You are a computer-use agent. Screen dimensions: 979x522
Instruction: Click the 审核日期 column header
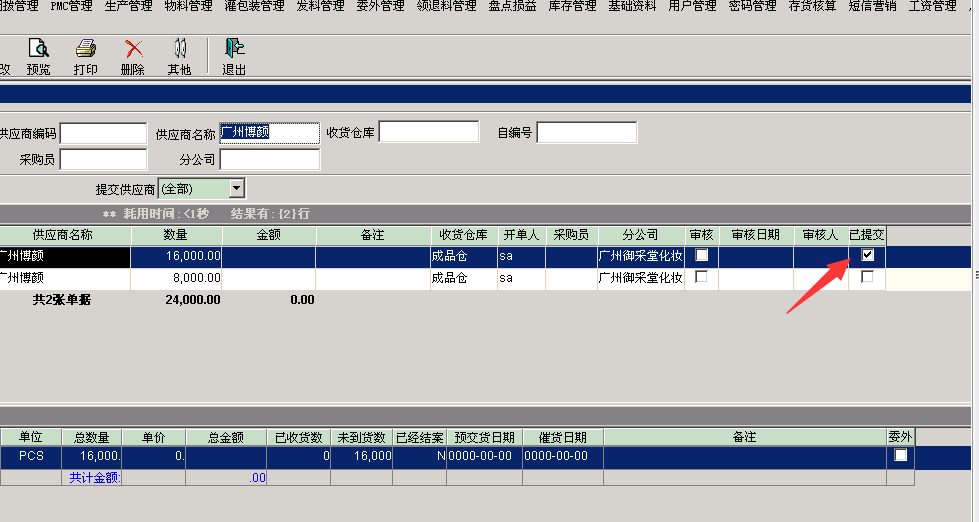tap(755, 235)
